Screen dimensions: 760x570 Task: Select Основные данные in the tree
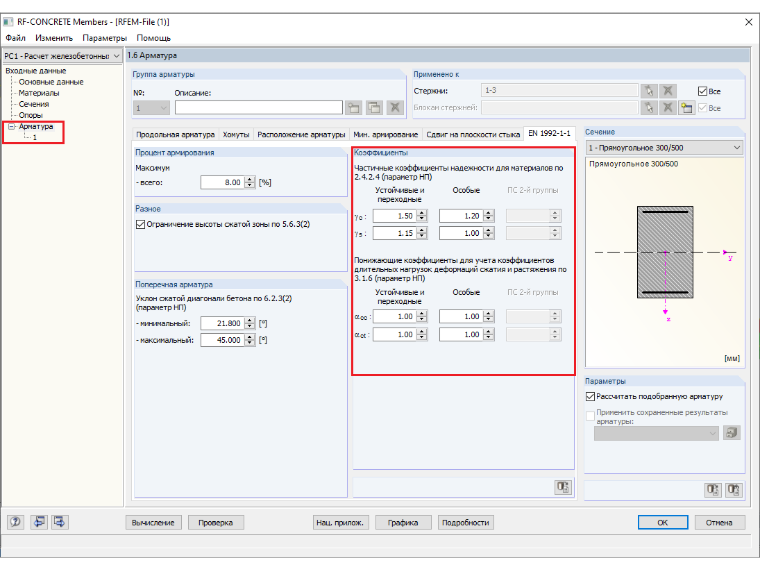tap(51, 82)
